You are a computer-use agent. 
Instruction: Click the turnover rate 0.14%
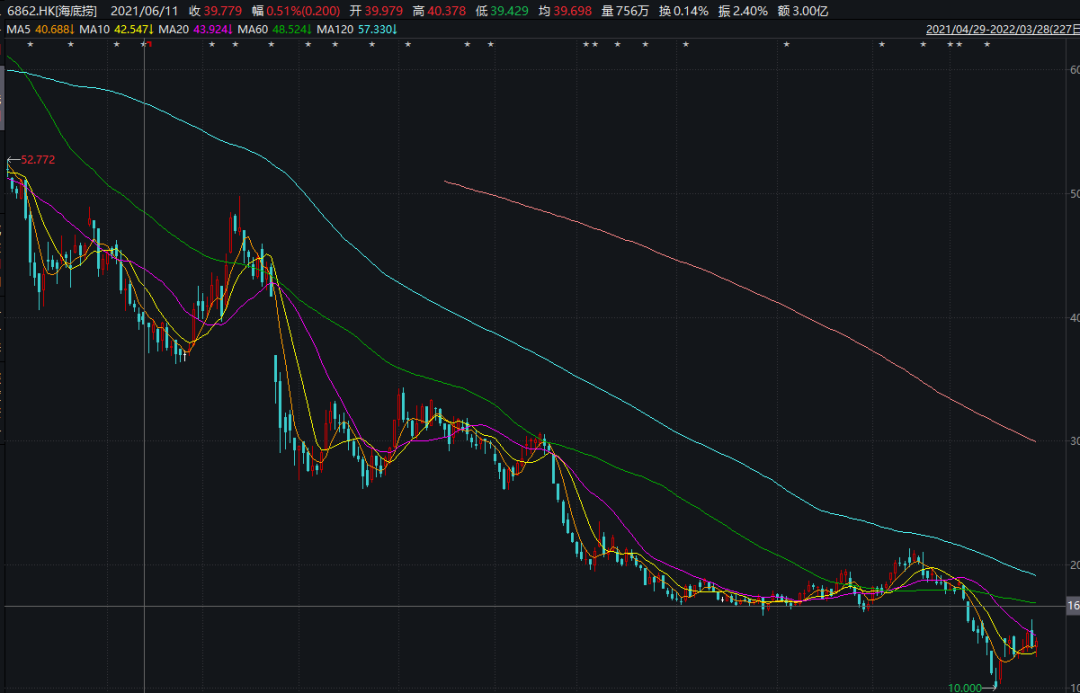(689, 11)
